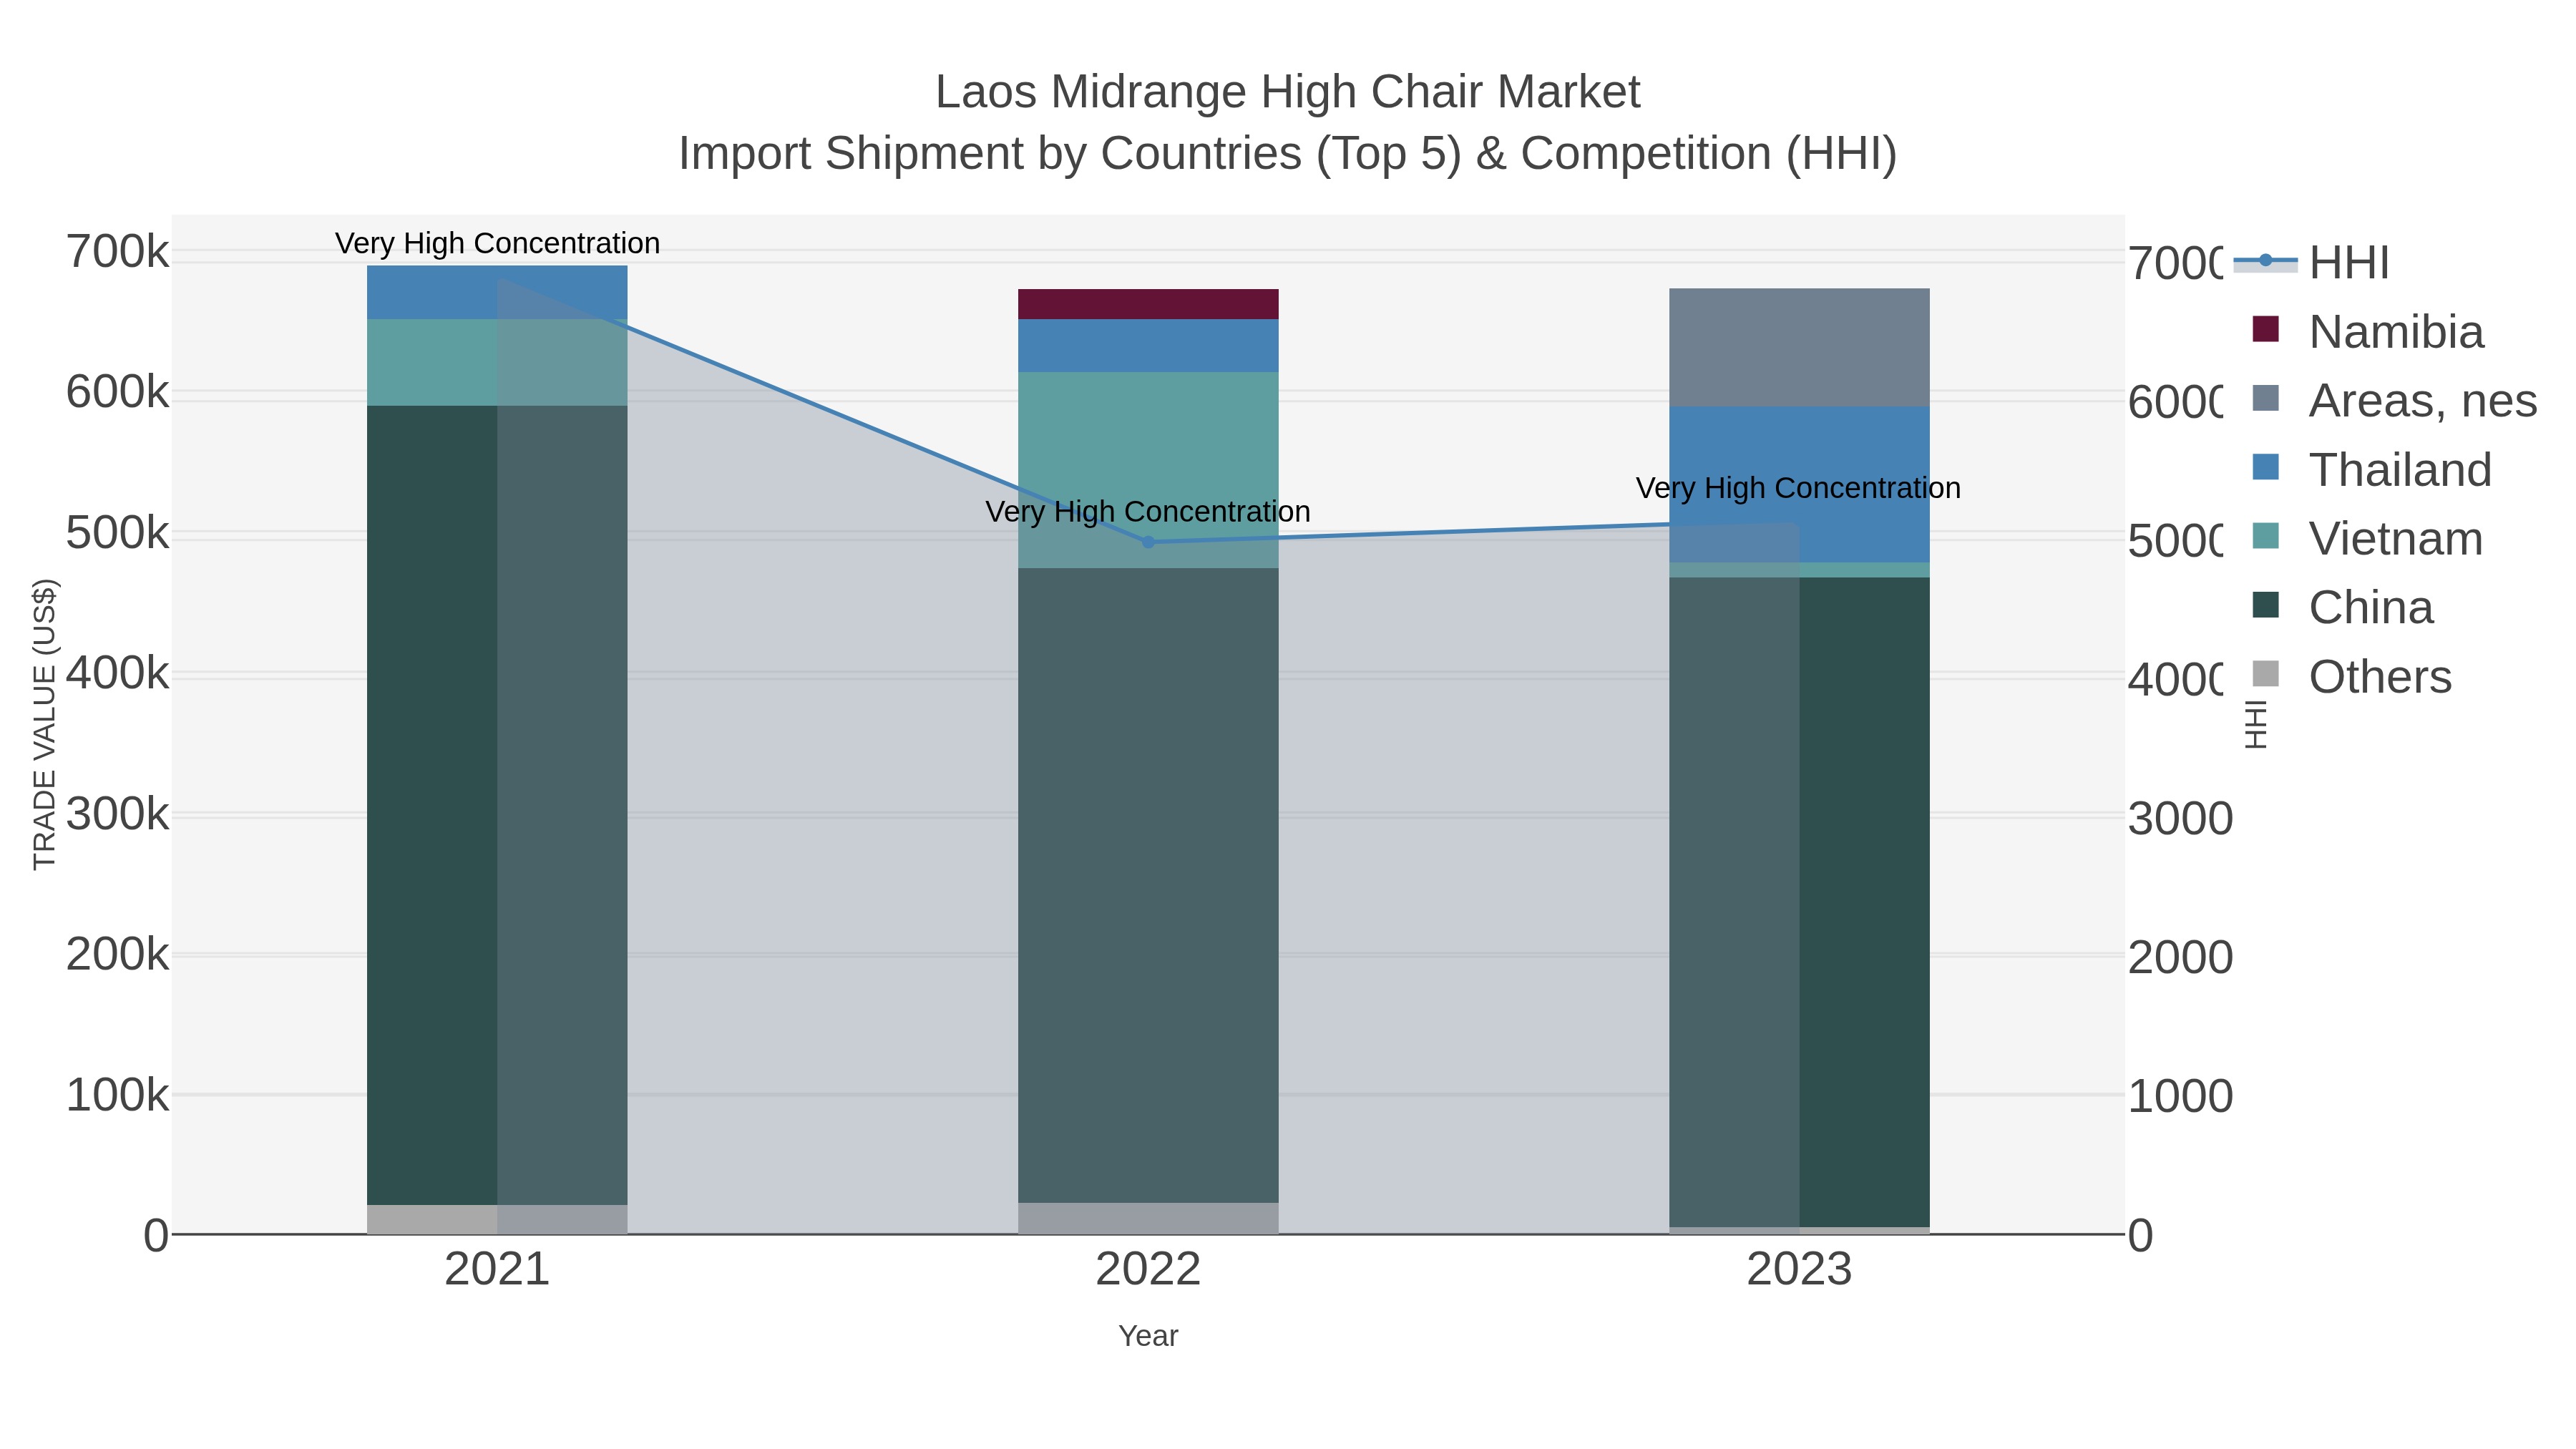Click the China dark green legend swatch
Viewport: 2576px width, 1449px height.
pyautogui.click(x=2265, y=605)
